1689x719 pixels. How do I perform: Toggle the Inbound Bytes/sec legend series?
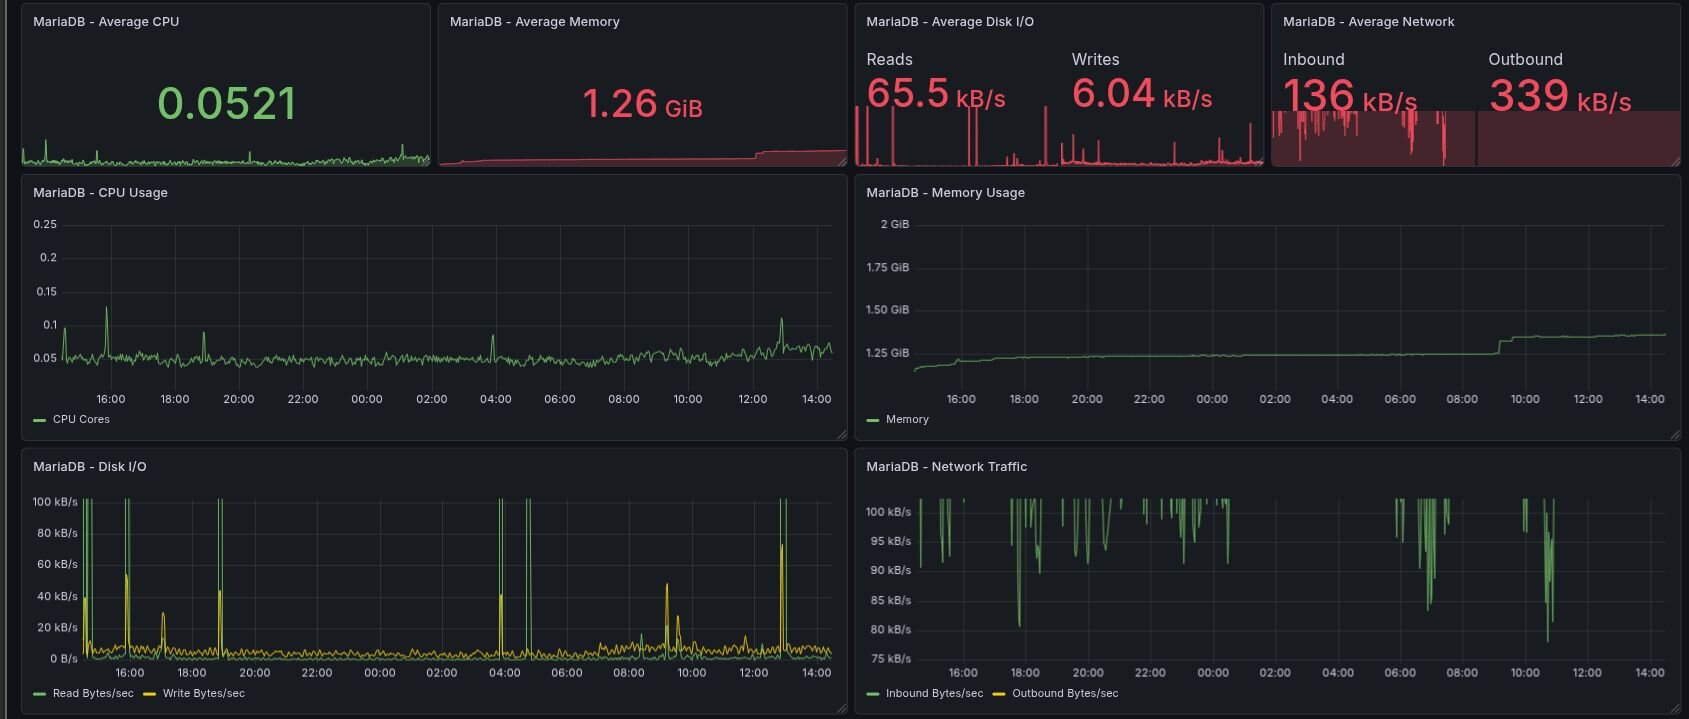tap(934, 694)
